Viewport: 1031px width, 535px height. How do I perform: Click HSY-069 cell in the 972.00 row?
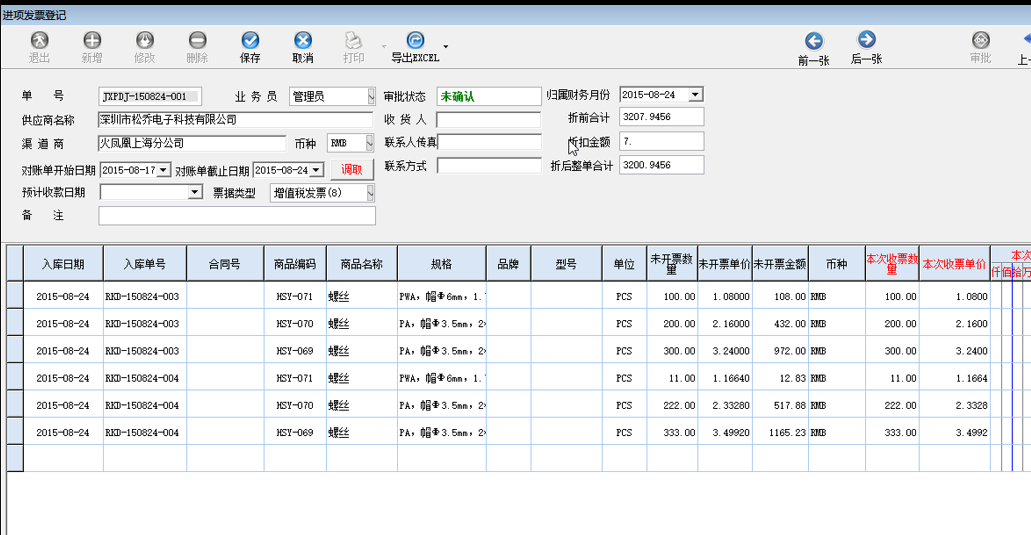[x=295, y=351]
